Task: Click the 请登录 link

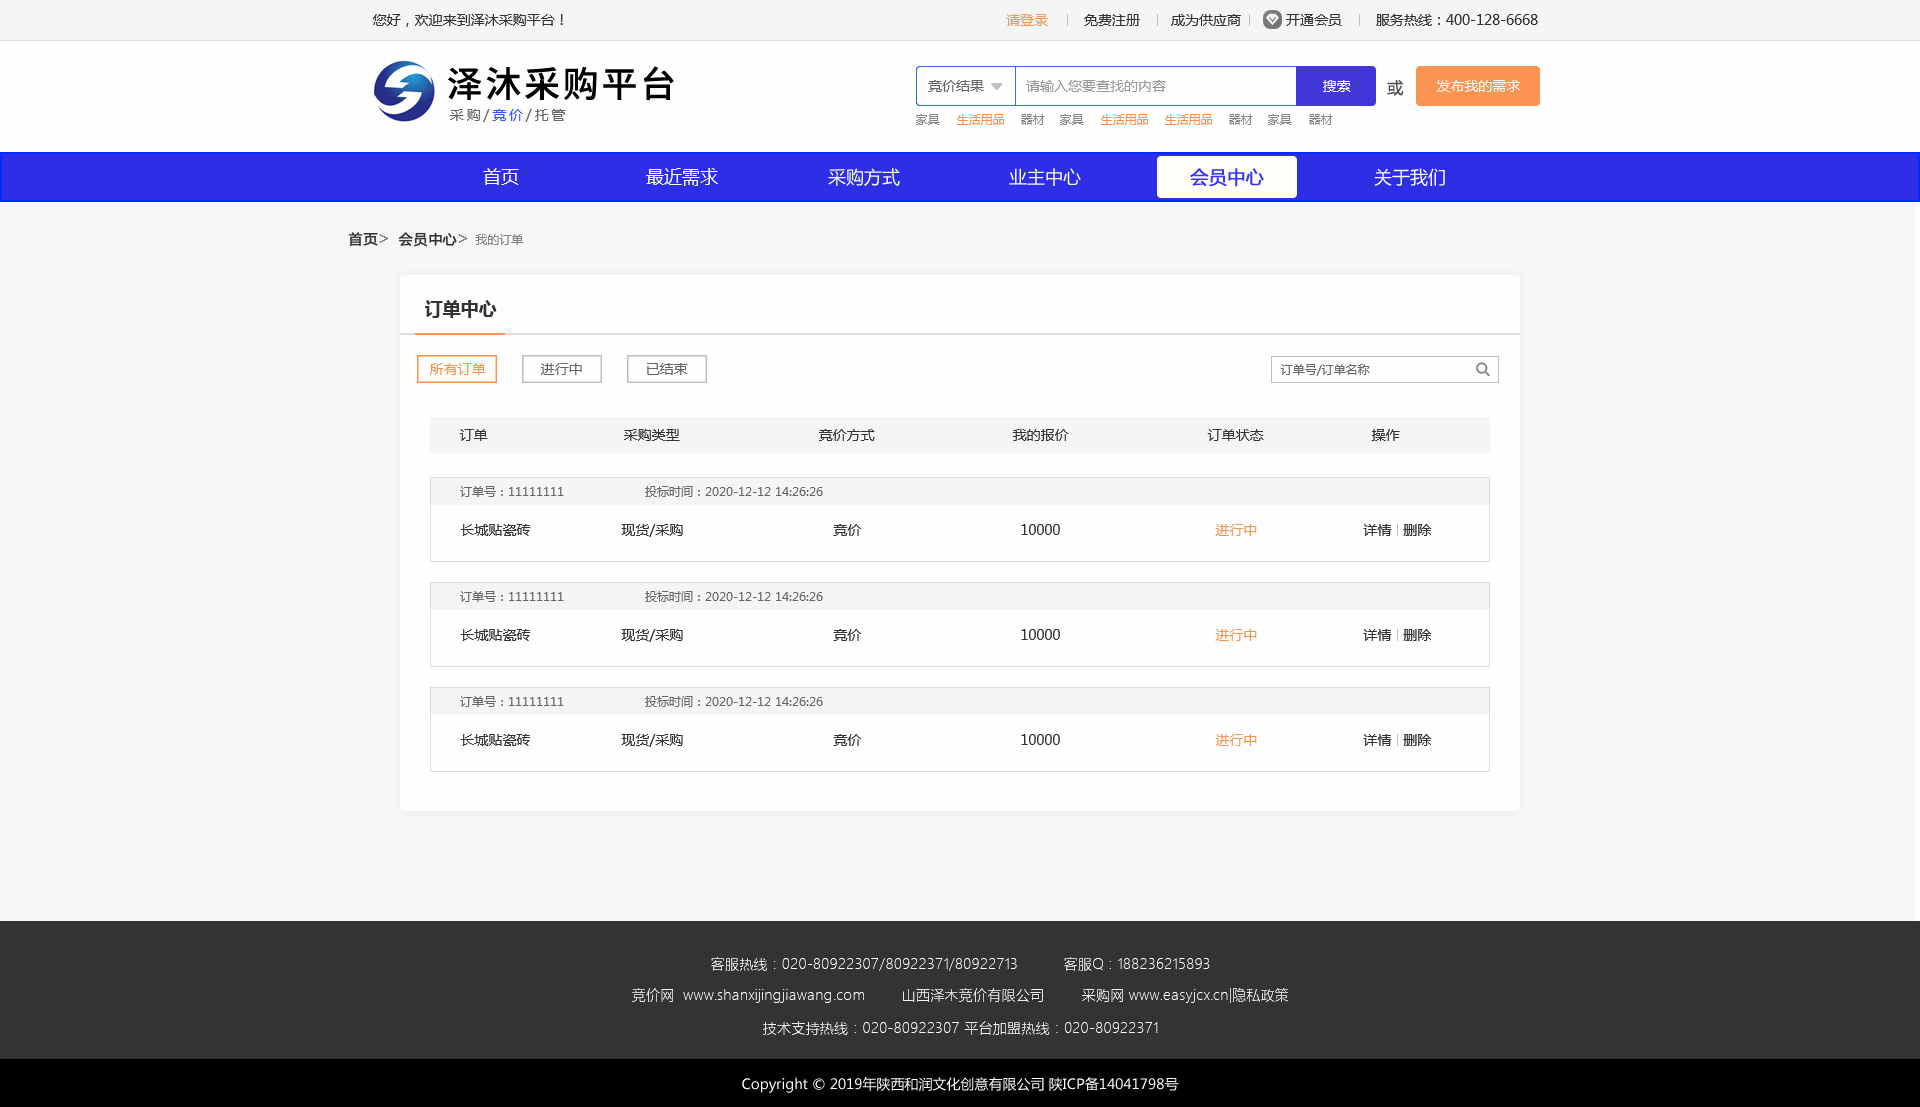Action: pos(1027,20)
